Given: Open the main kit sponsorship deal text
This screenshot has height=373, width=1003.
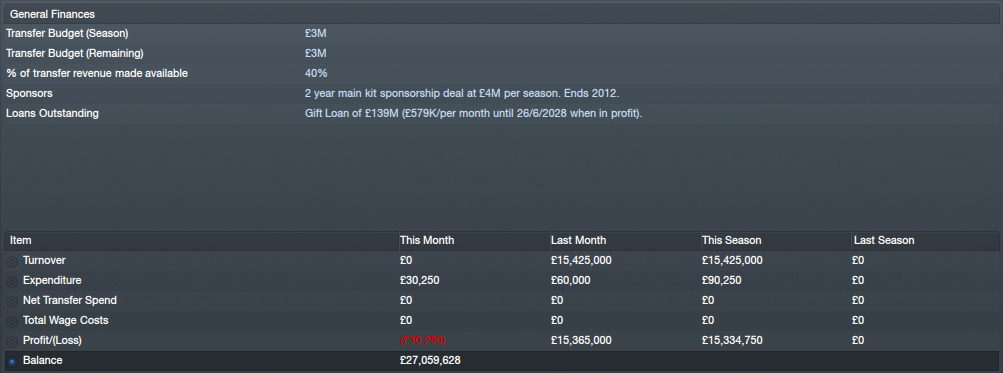Looking at the screenshot, I should pyautogui.click(x=462, y=93).
